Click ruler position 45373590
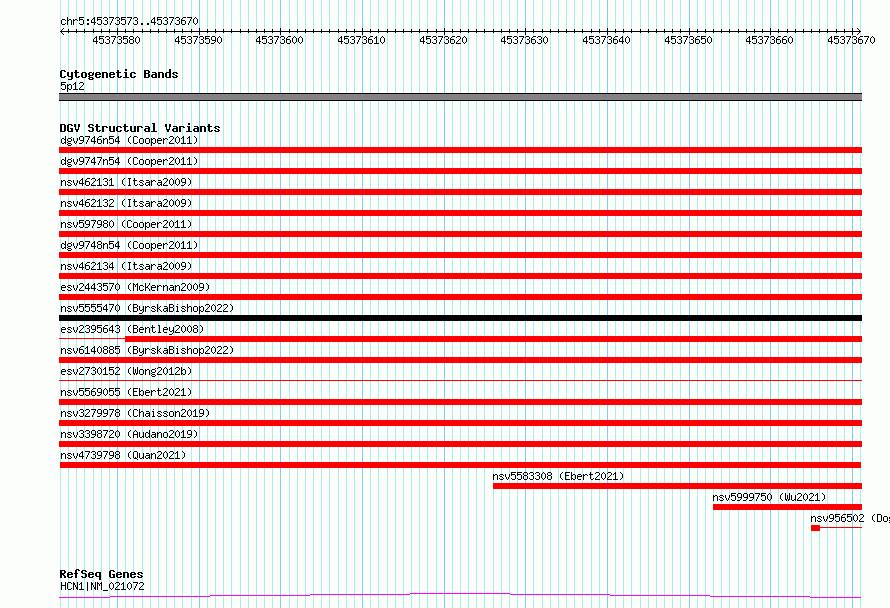The image size is (890, 608). 198,40
